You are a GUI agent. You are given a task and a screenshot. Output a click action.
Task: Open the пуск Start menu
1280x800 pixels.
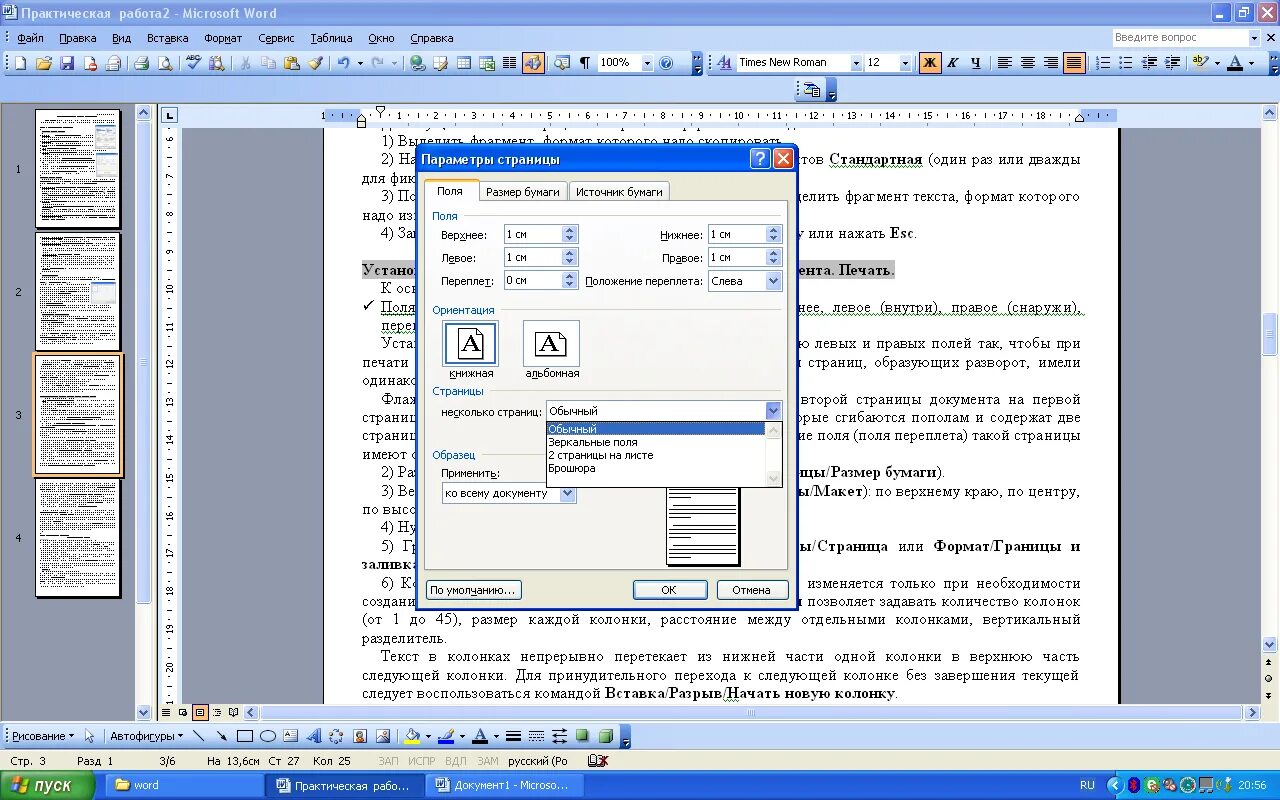pos(47,785)
